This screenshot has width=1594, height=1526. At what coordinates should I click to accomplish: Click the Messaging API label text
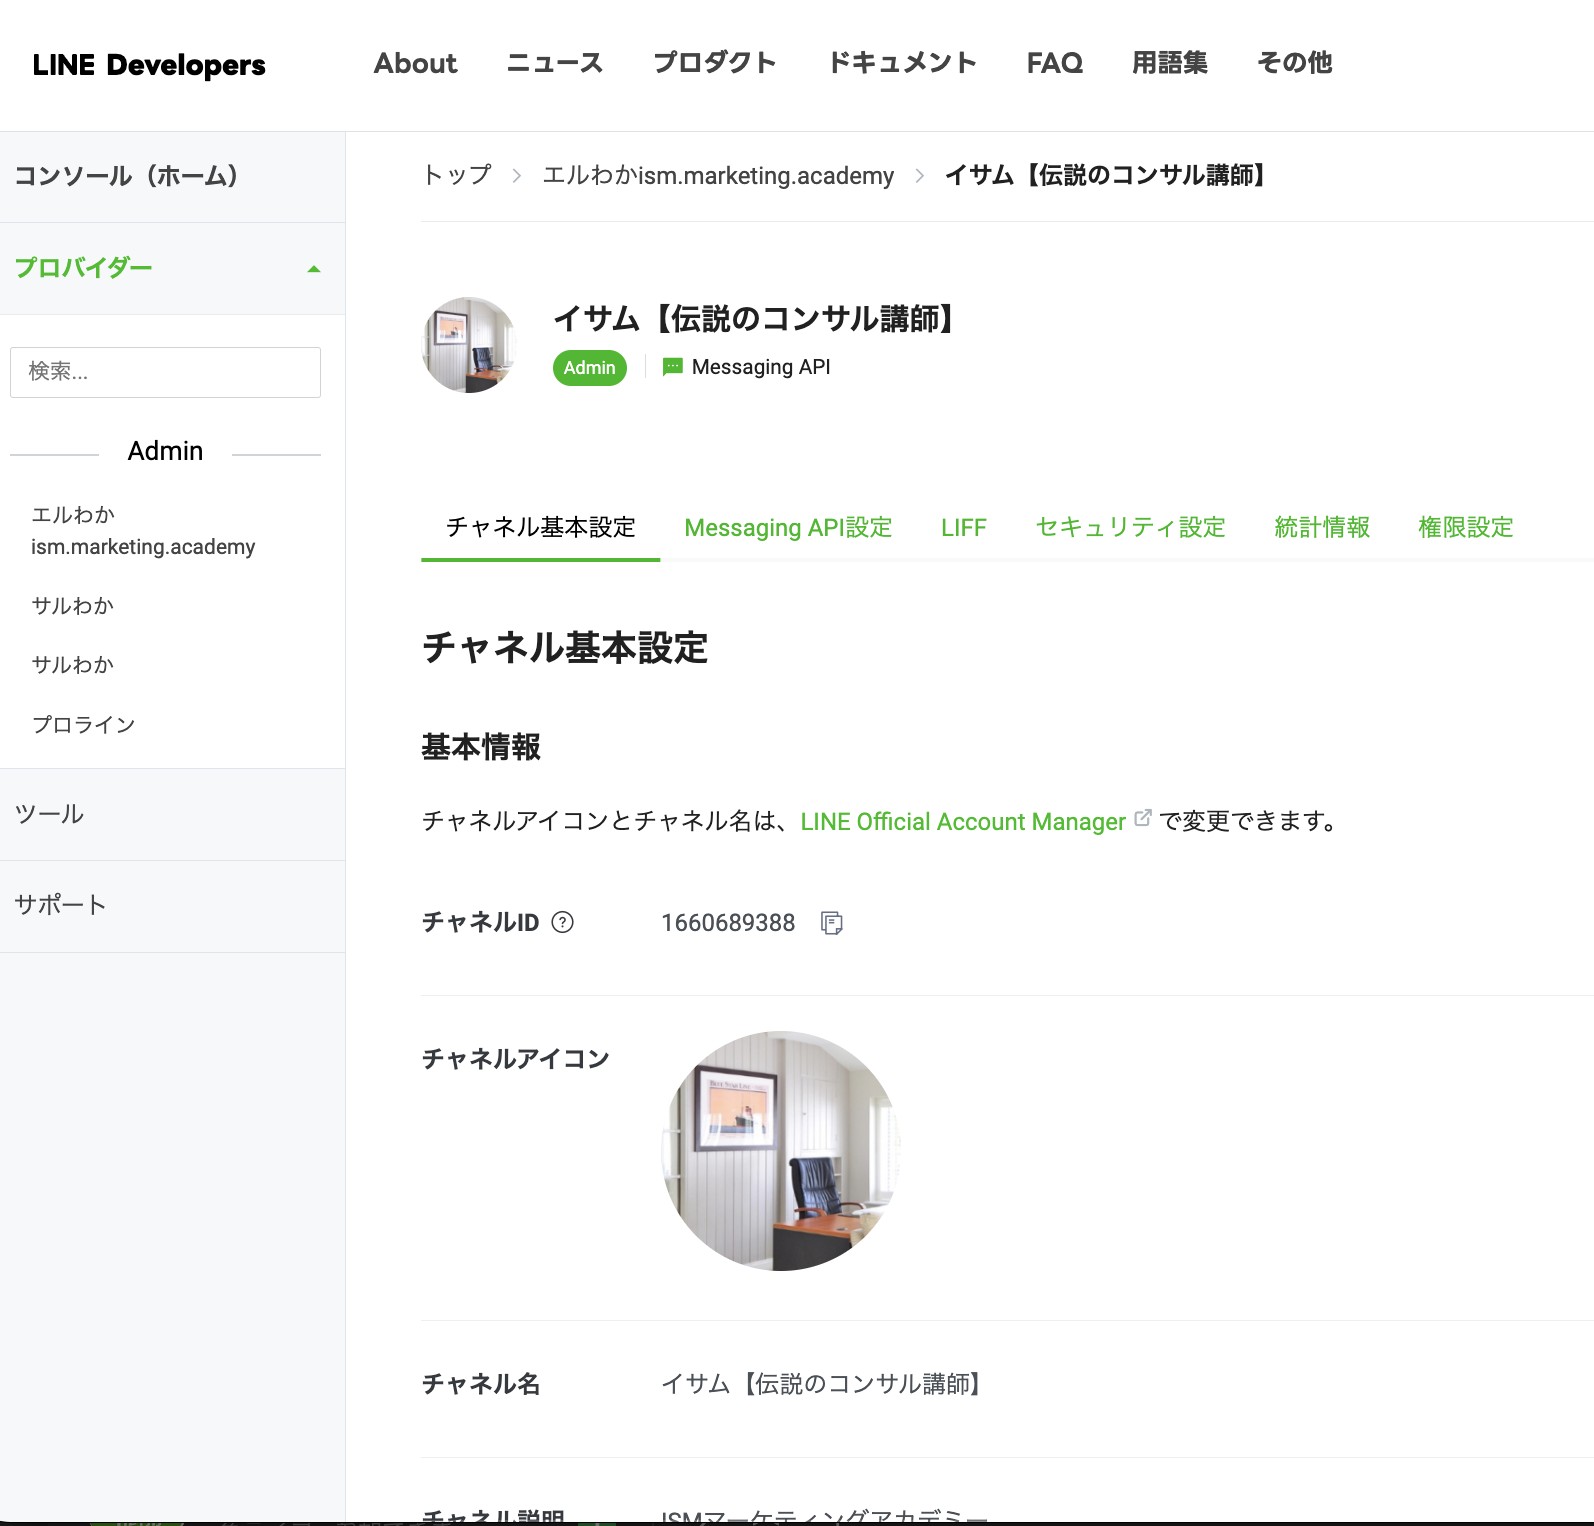click(761, 367)
